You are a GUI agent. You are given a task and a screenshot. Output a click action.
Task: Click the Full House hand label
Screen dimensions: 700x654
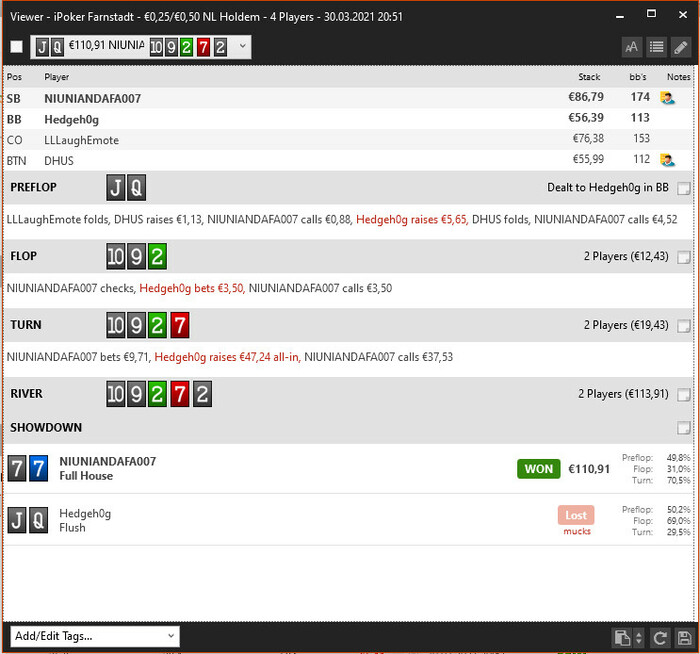tap(86, 476)
